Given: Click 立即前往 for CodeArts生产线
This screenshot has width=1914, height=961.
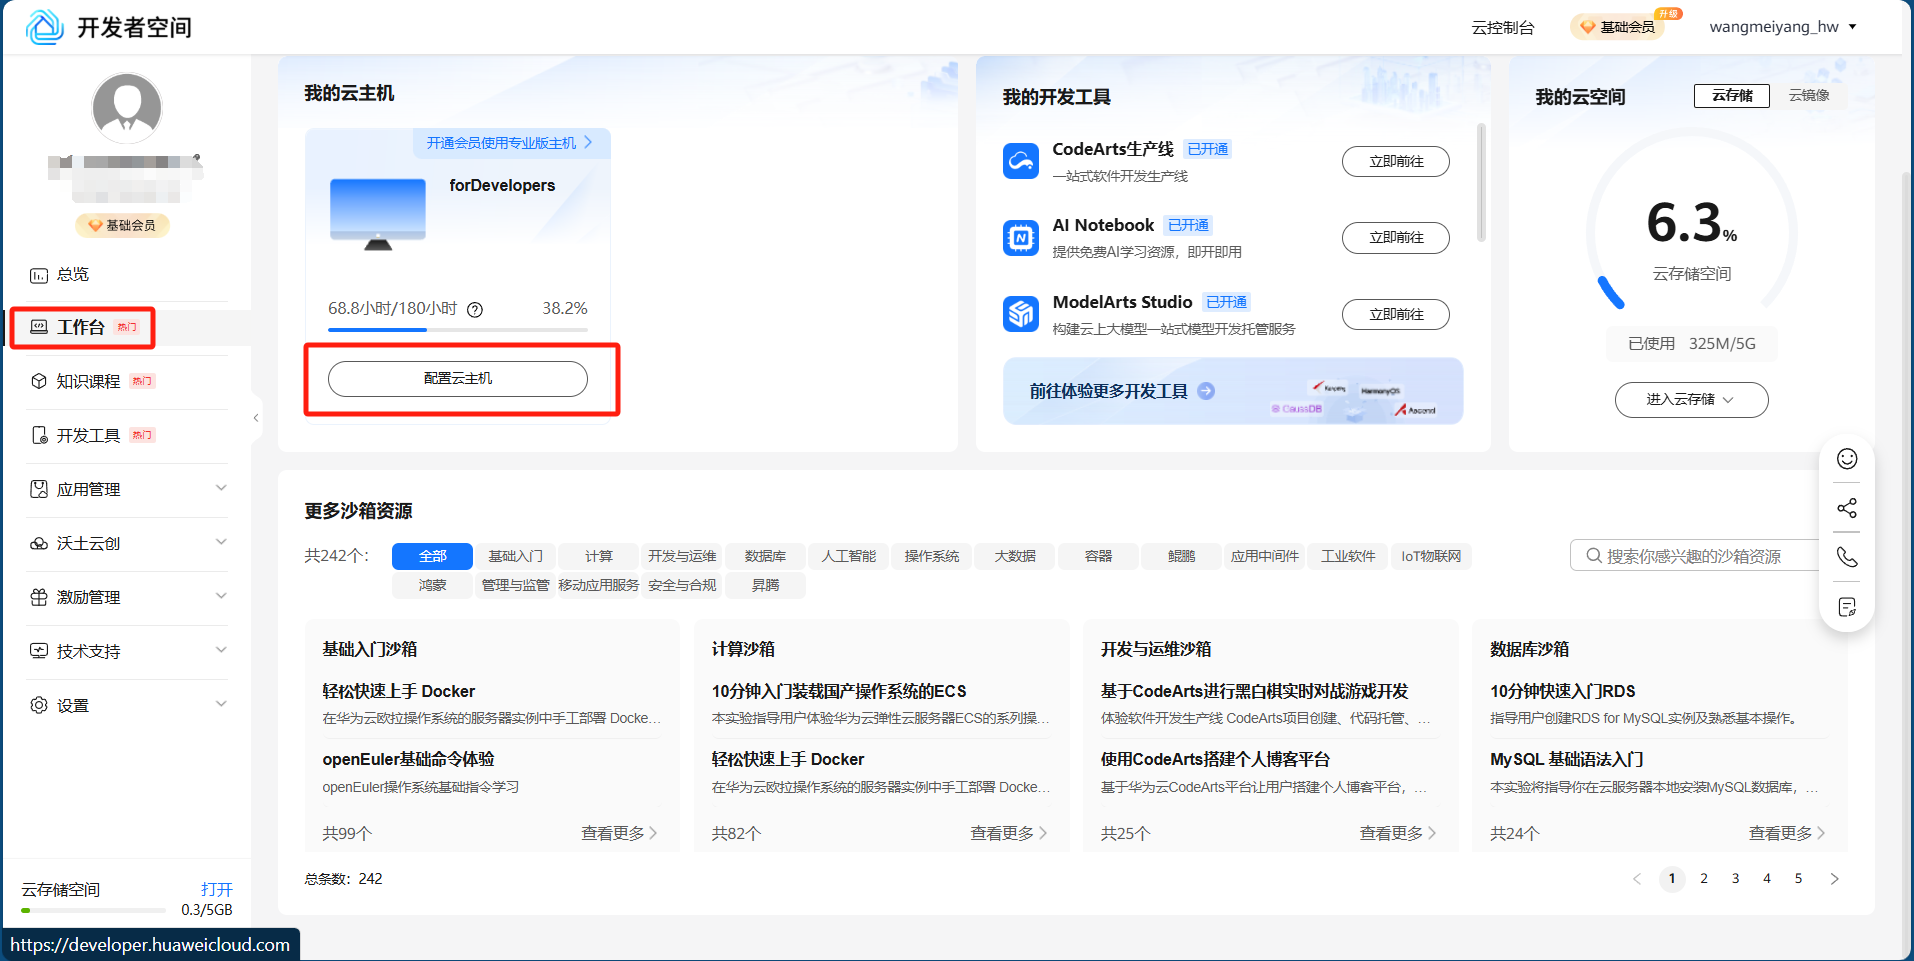Looking at the screenshot, I should 1396,161.
